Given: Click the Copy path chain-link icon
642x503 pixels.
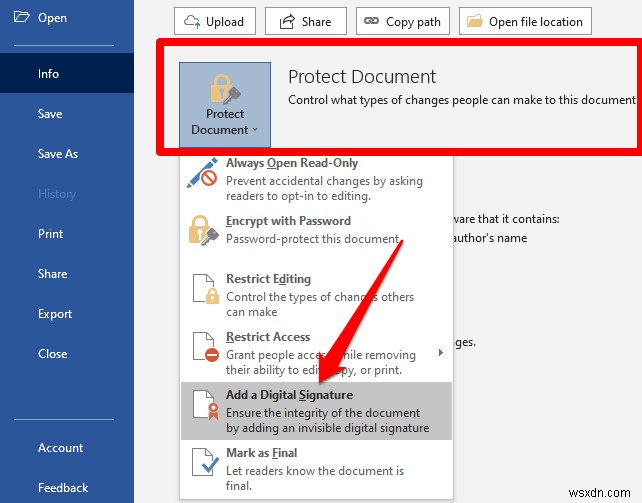Looking at the screenshot, I should click(x=371, y=20).
